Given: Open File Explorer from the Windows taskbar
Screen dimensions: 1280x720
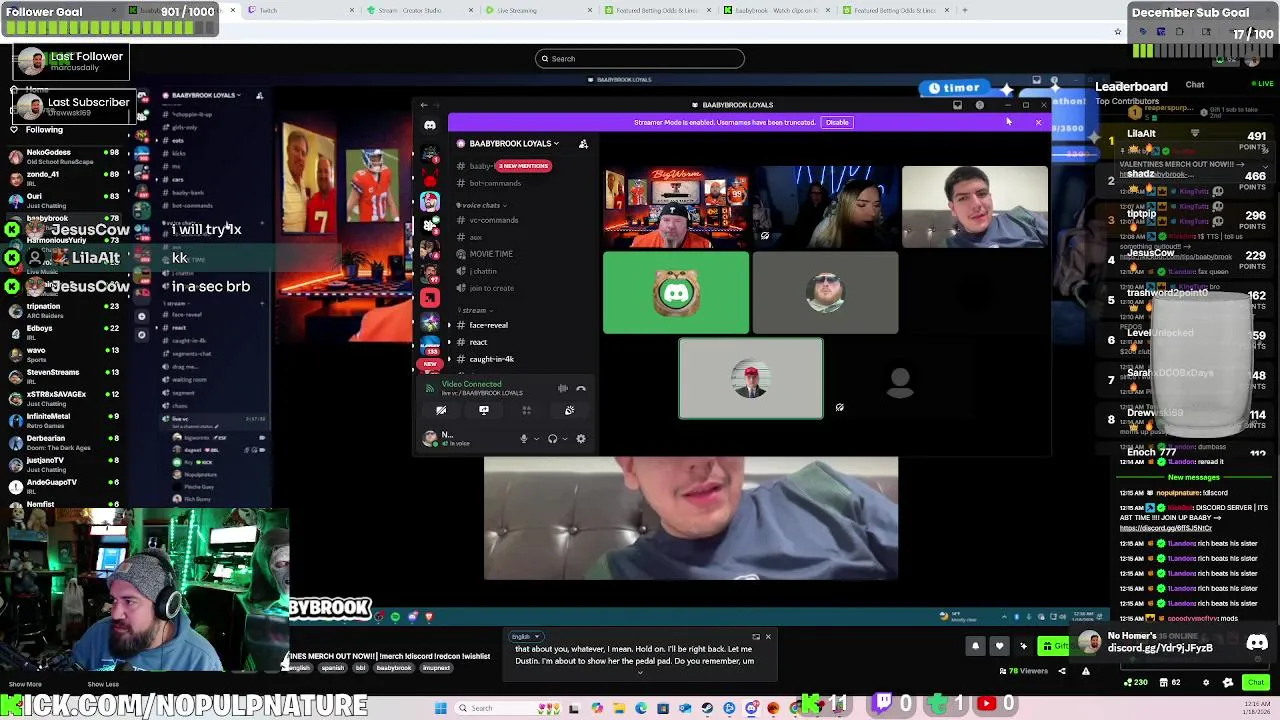Looking at the screenshot, I should pyautogui.click(x=619, y=708).
